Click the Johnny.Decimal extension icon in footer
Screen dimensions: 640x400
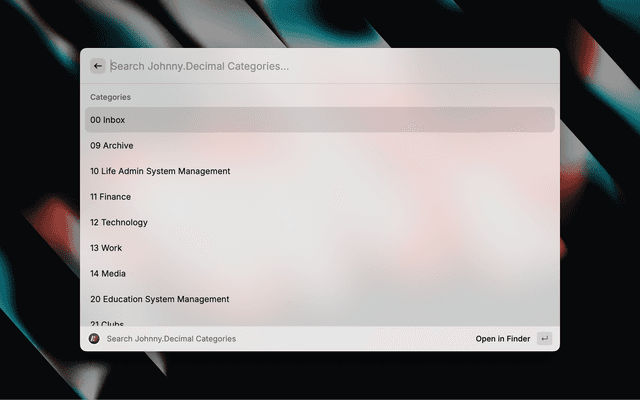coord(94,339)
